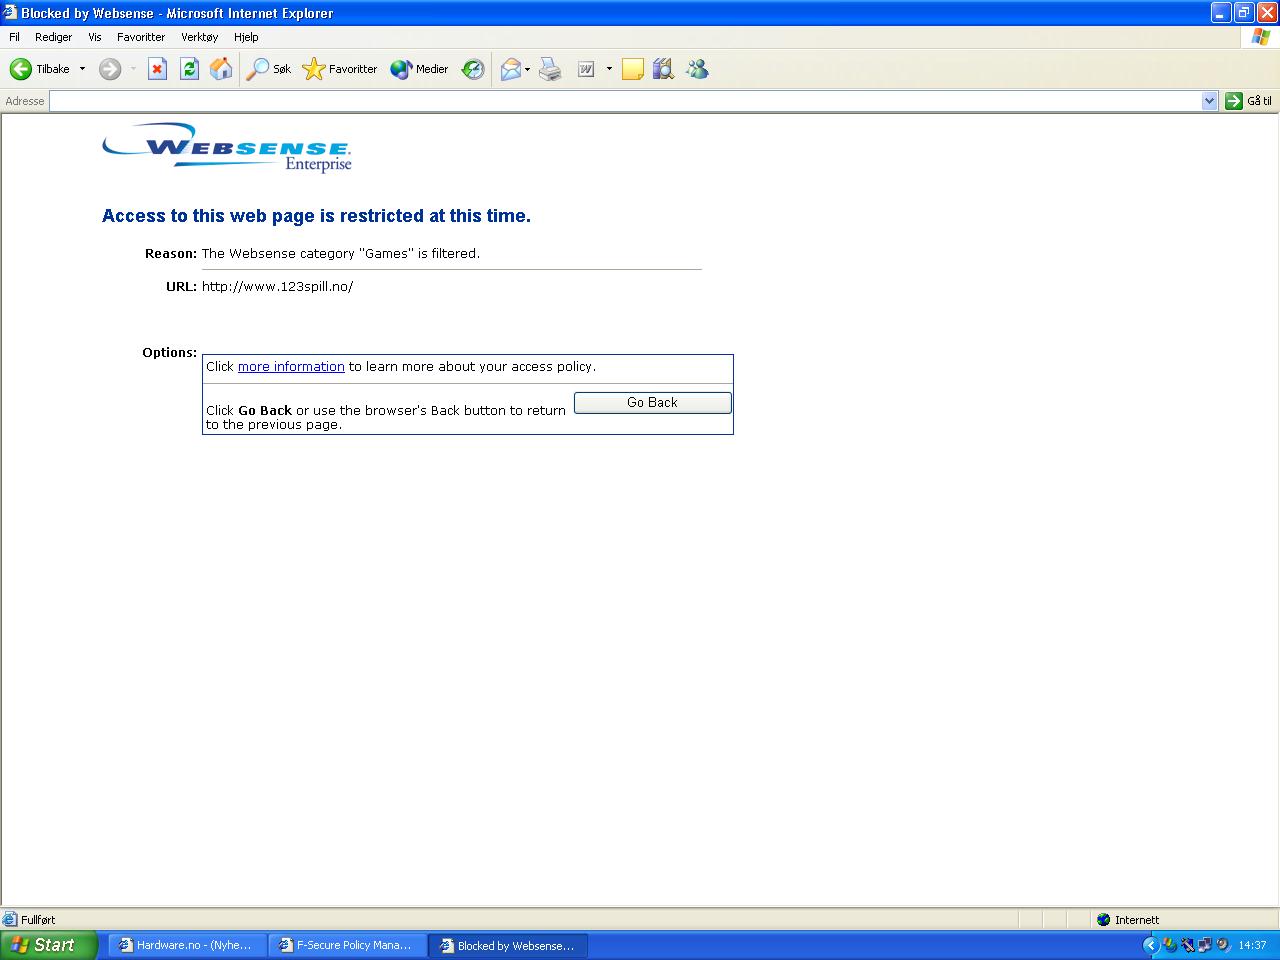Screen dimensions: 1280x960
Task: Click the Internett zone globe icon
Action: pos(1103,919)
